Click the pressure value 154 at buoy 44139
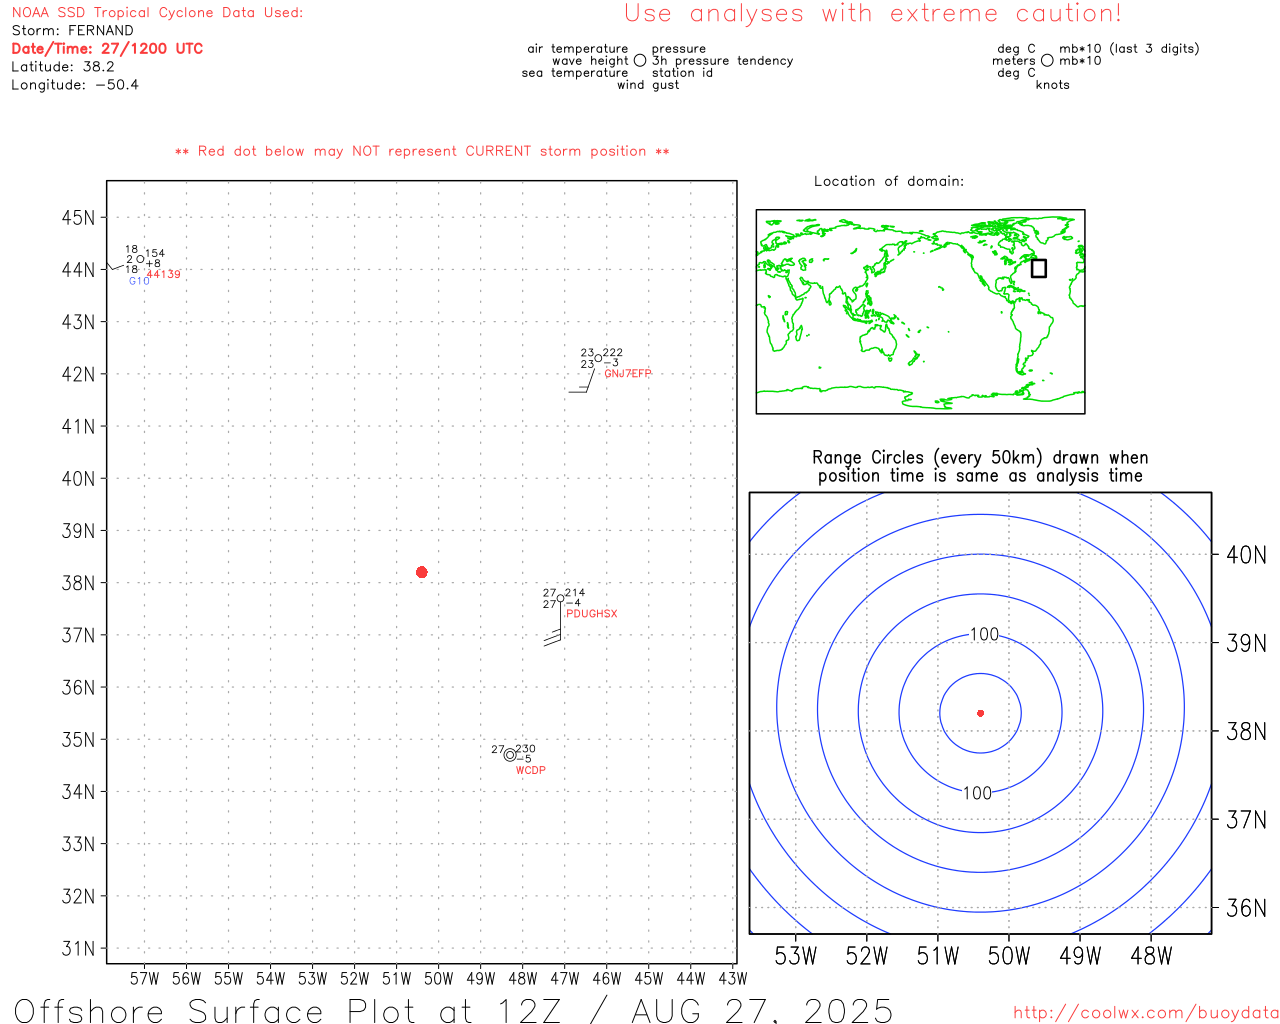Image resolution: width=1280 pixels, height=1024 pixels. [x=155, y=253]
